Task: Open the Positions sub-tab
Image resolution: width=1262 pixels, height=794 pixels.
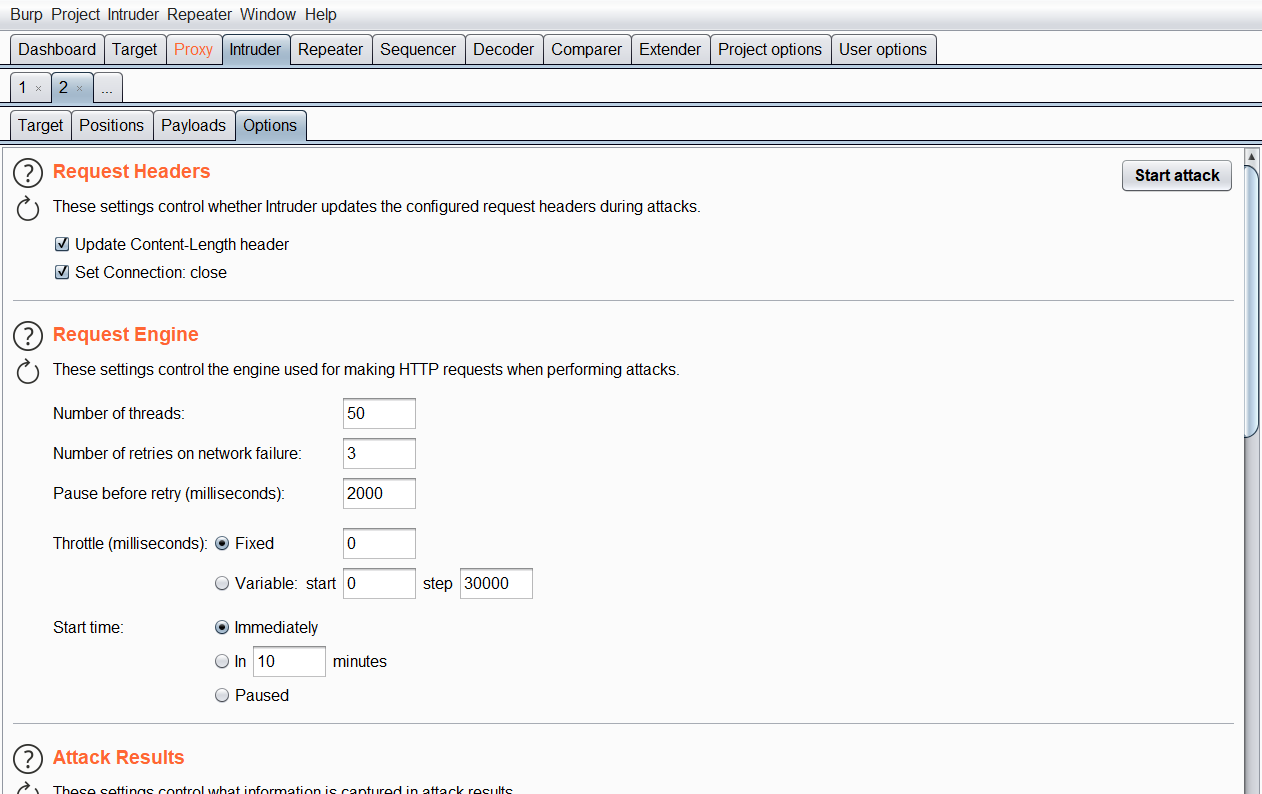Action: point(111,125)
